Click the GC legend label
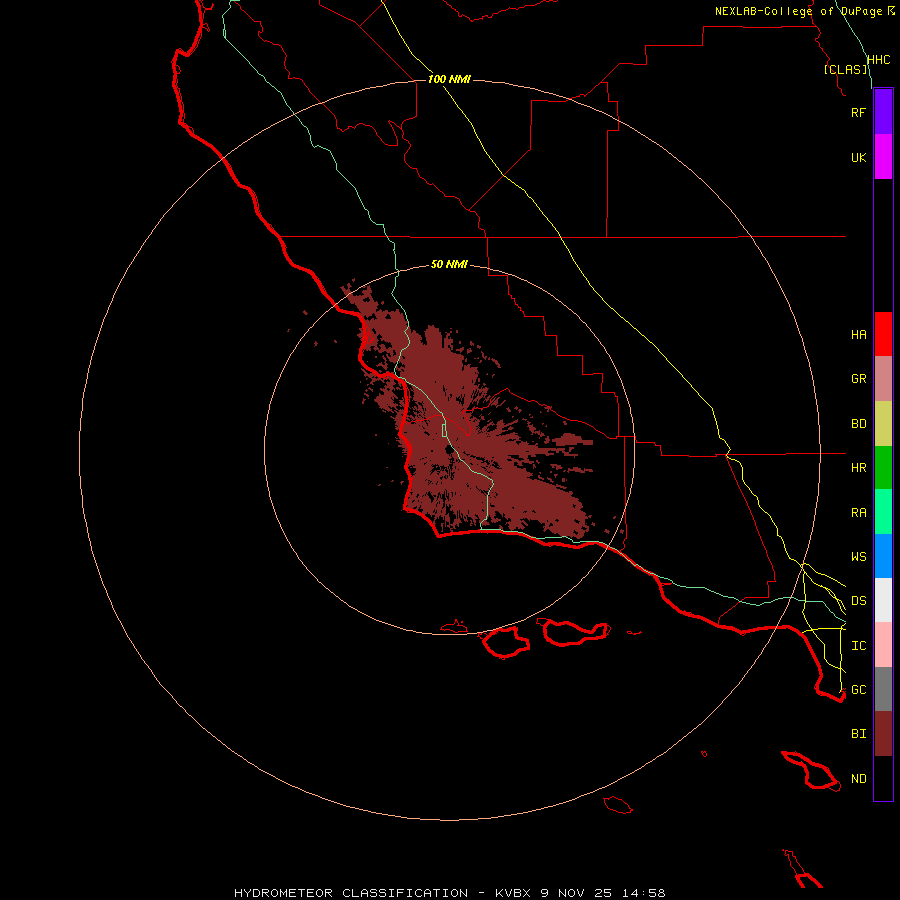 click(x=858, y=689)
